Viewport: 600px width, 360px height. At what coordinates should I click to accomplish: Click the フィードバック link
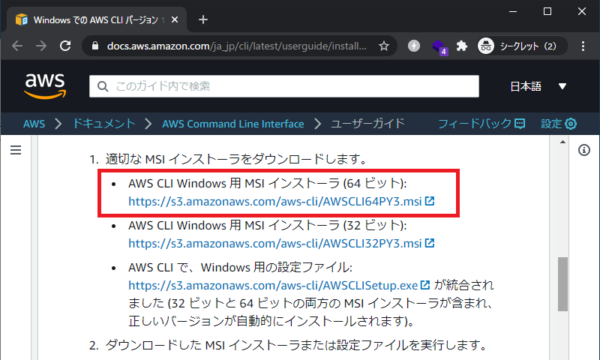(481, 124)
